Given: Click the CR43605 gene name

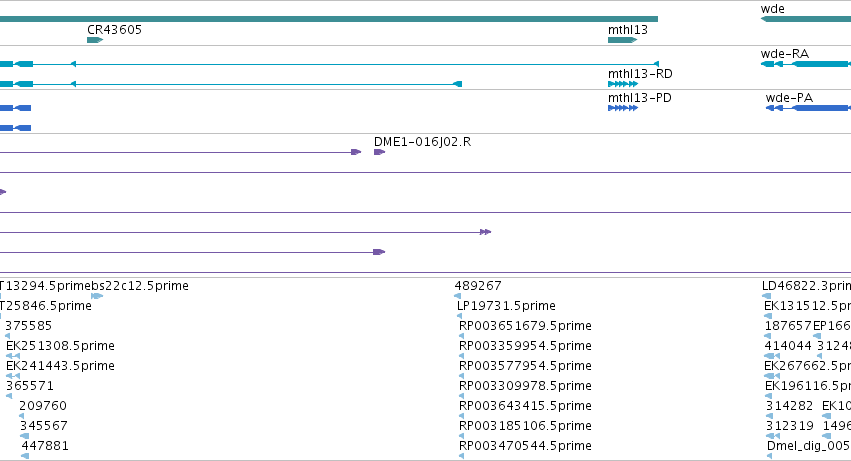Looking at the screenshot, I should (x=115, y=30).
